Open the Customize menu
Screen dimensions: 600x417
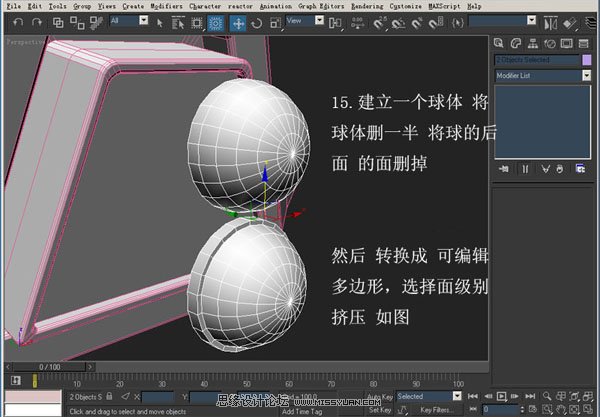(x=405, y=6)
